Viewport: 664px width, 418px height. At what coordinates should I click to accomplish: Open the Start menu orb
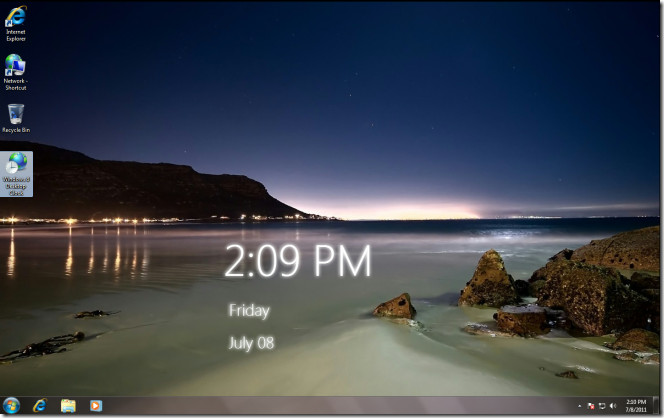click(x=11, y=406)
